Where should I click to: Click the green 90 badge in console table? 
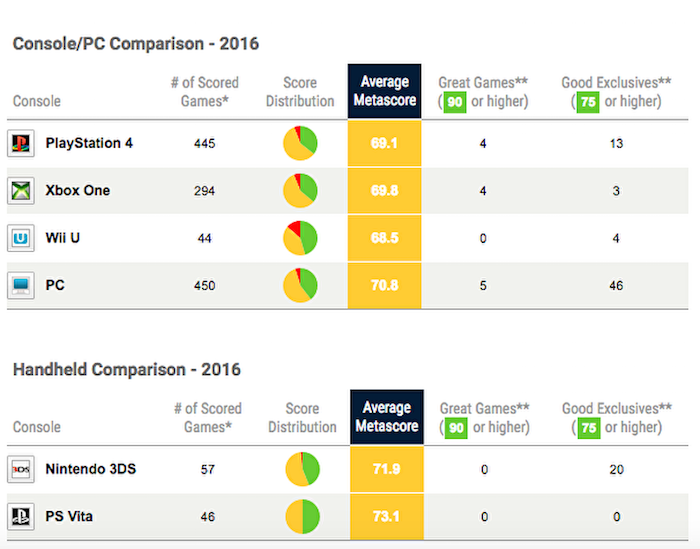pyautogui.click(x=455, y=101)
